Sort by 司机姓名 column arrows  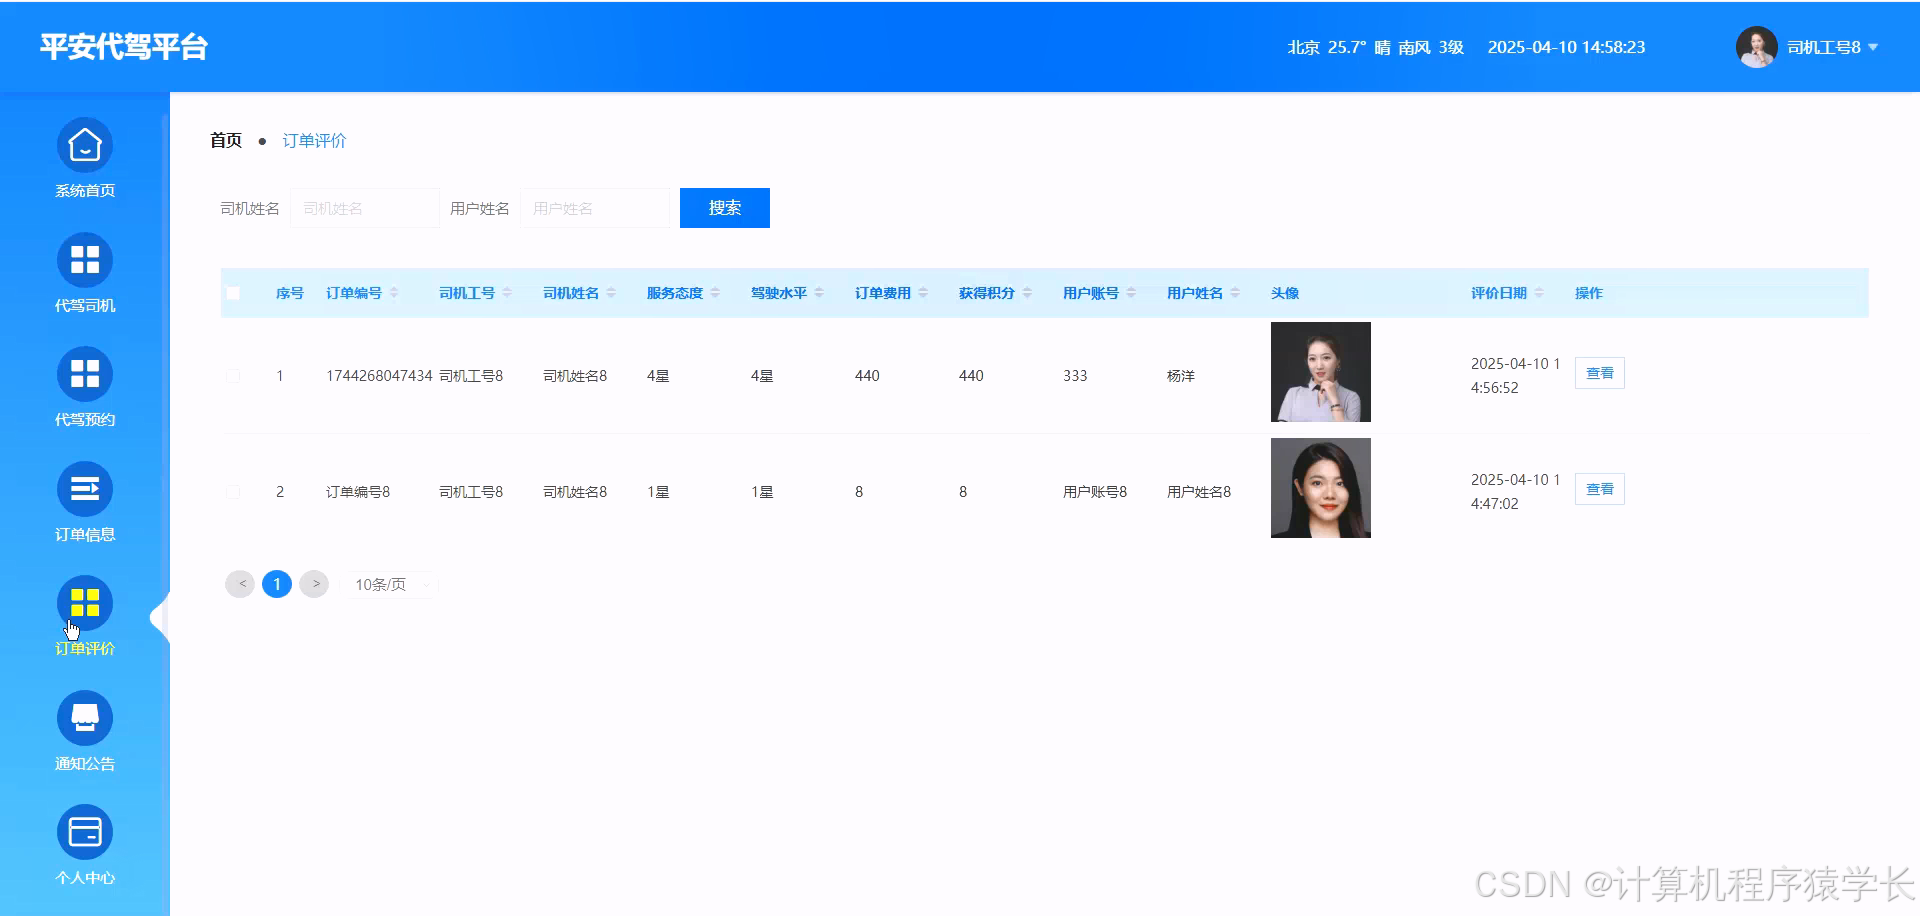[611, 293]
